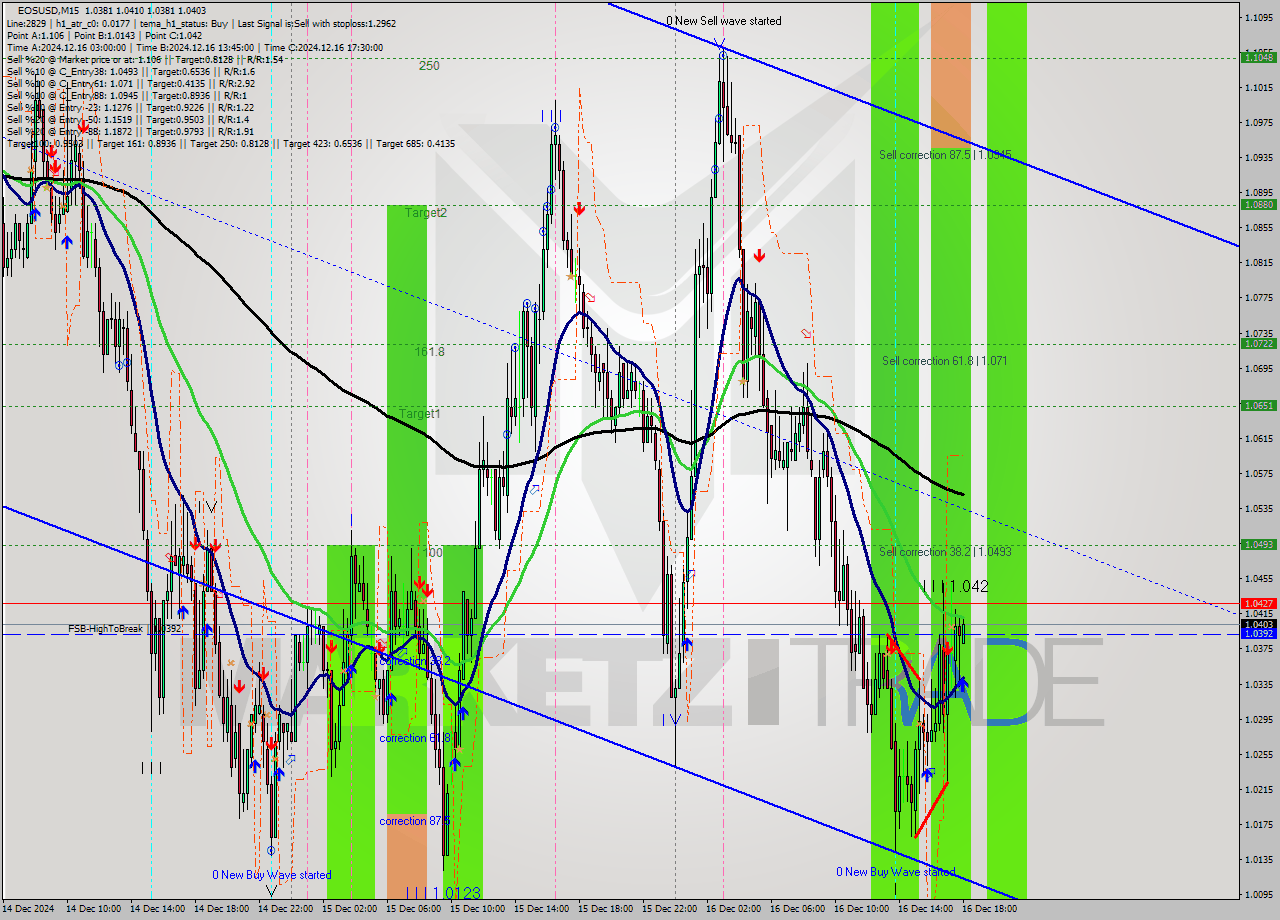Click '16 Dec 18:00' on the time axis
Image resolution: width=1280 pixels, height=920 pixels.
click(989, 909)
